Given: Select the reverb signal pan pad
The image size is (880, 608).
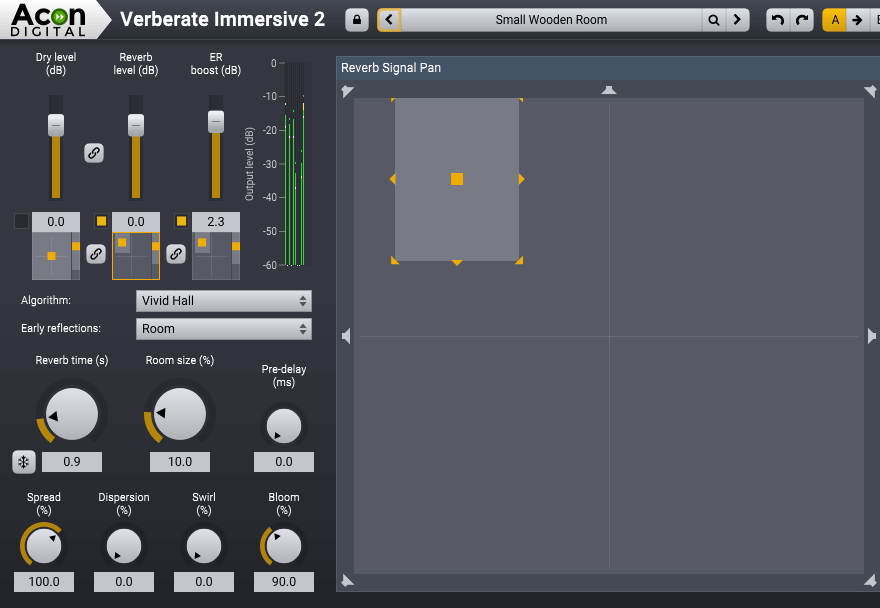Looking at the screenshot, I should click(132, 256).
